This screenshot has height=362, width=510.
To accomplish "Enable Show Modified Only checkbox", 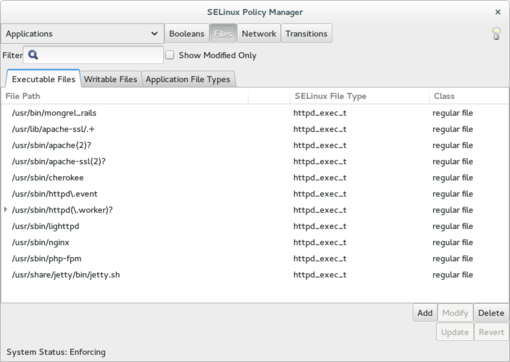I will [170, 55].
